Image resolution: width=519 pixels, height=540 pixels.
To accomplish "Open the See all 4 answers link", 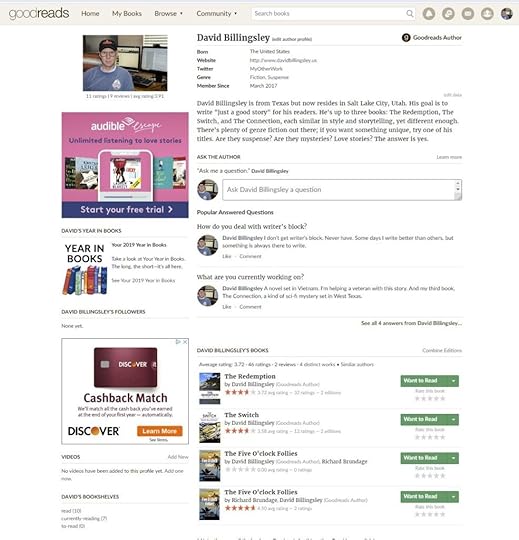I will coord(411,323).
